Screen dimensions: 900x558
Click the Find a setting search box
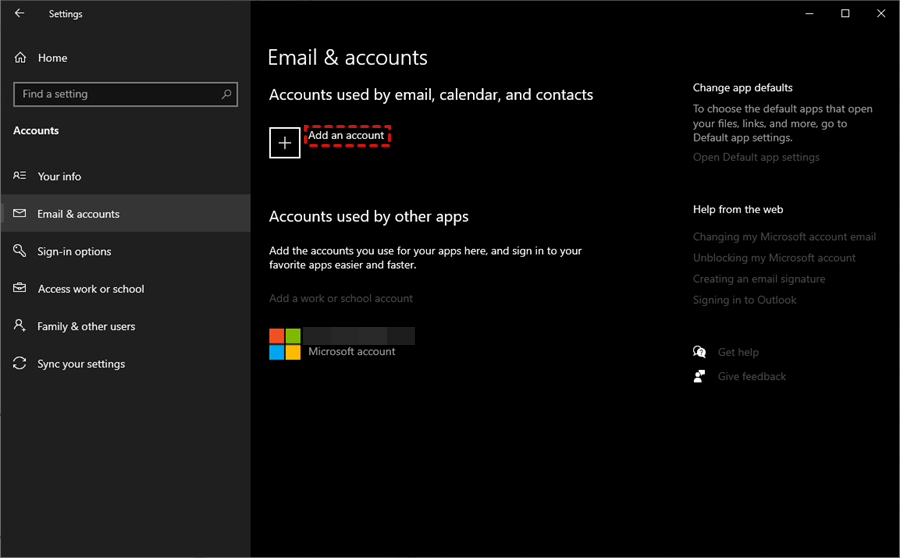(115, 94)
